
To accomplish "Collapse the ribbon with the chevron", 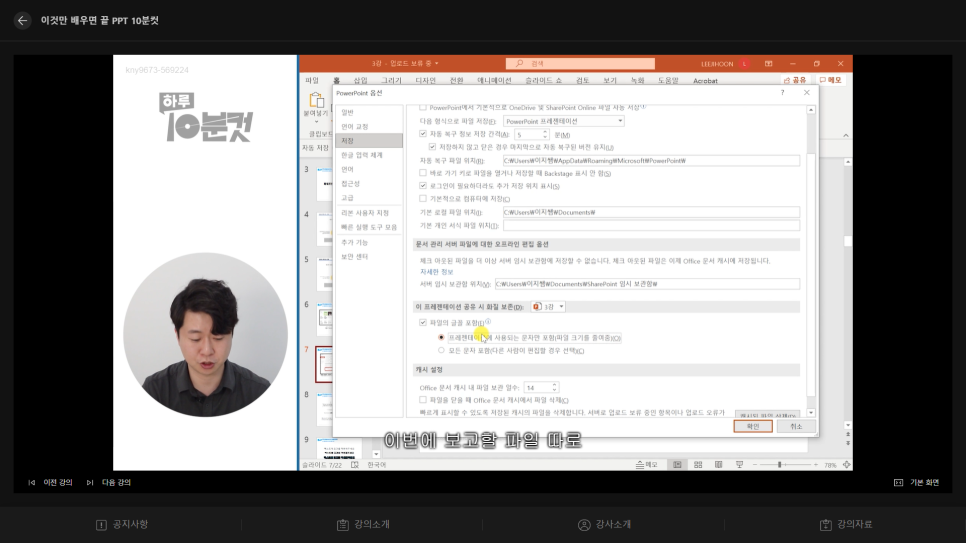I will [845, 136].
